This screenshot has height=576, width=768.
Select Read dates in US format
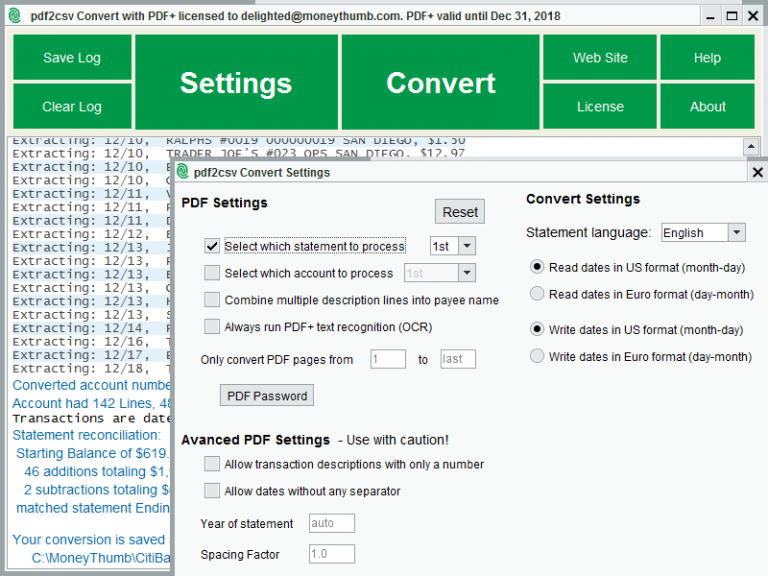[x=537, y=267]
